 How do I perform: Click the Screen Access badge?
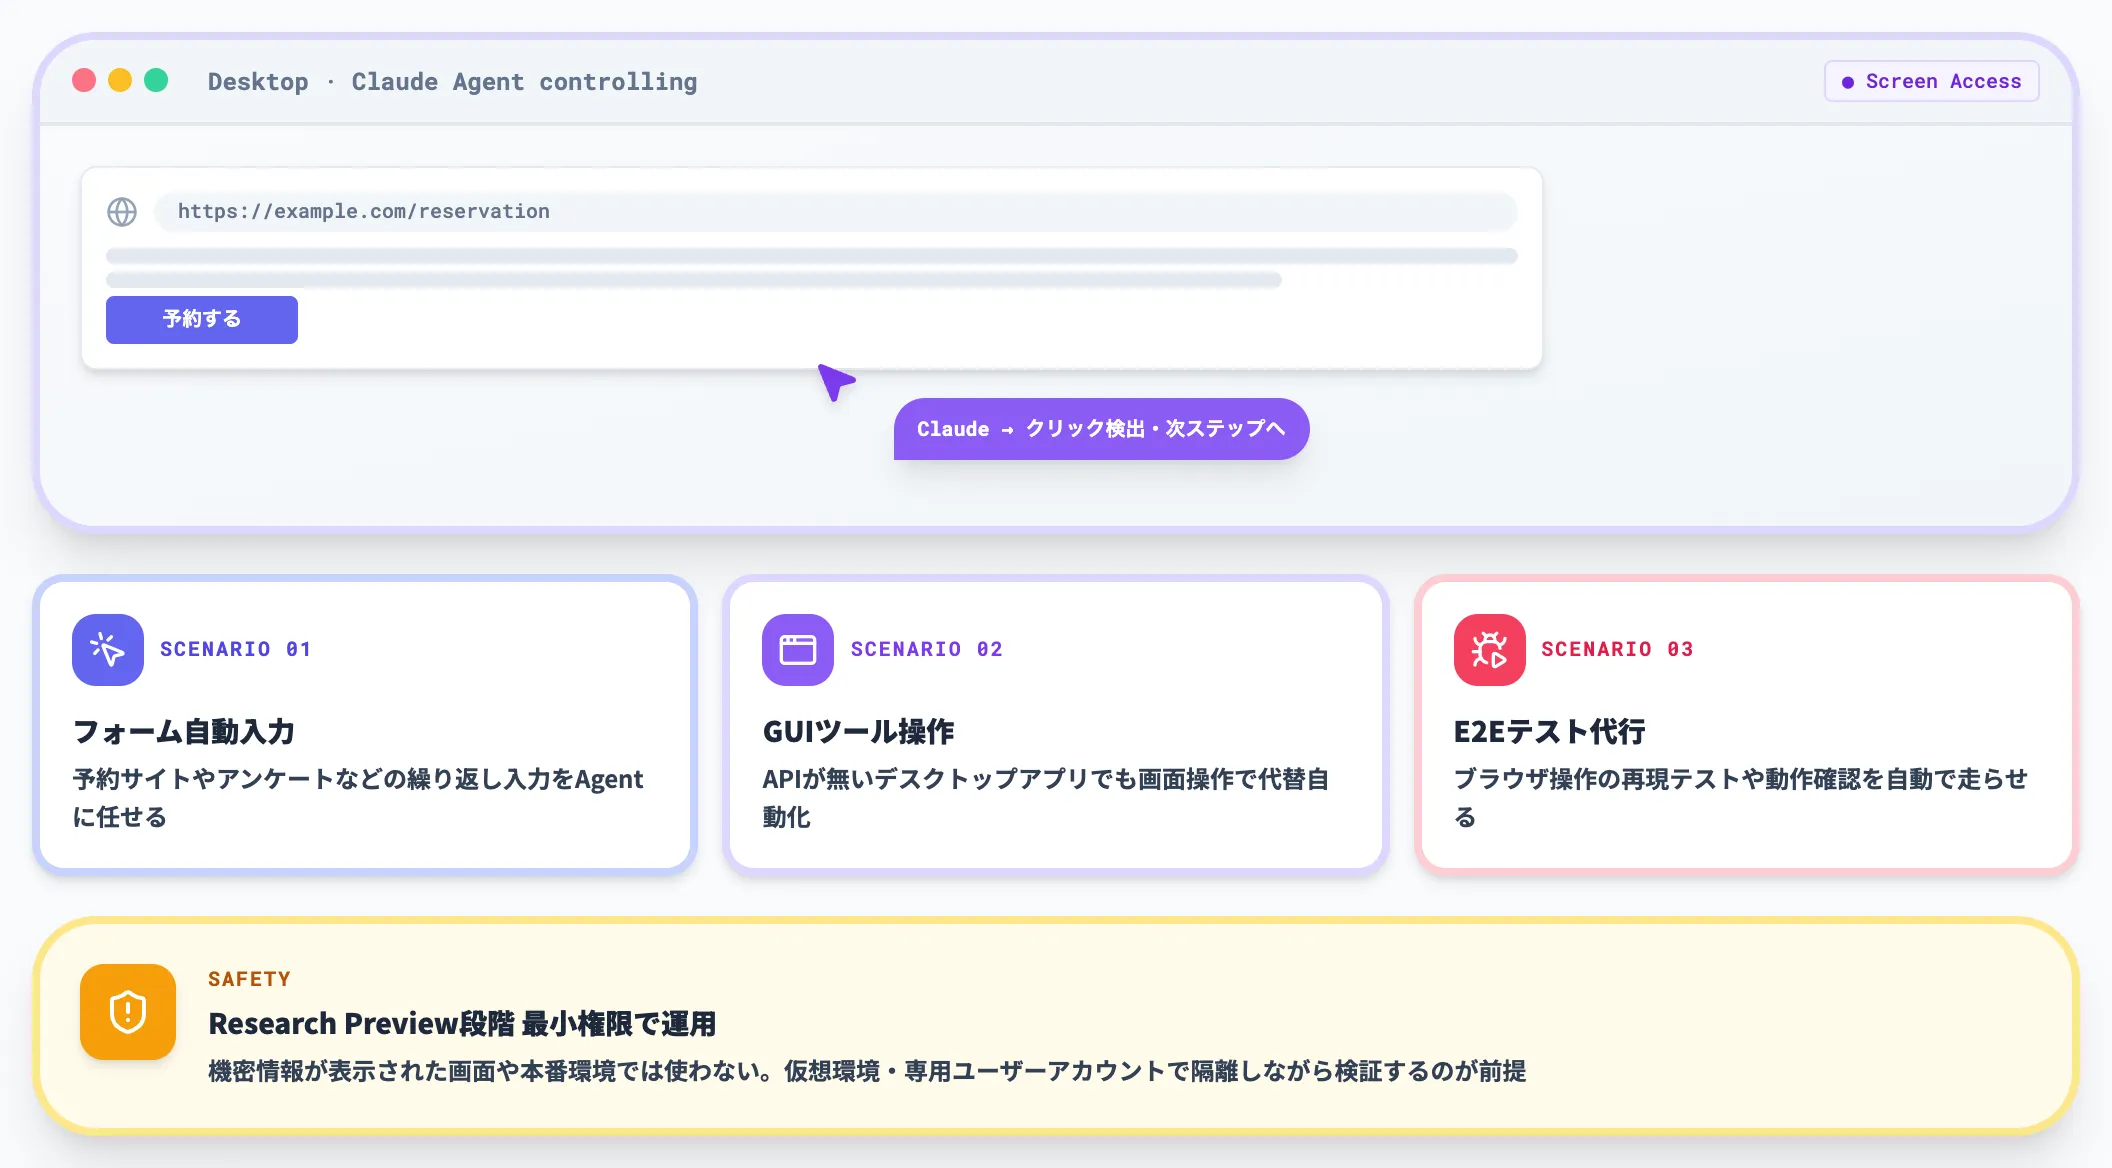(x=1932, y=81)
